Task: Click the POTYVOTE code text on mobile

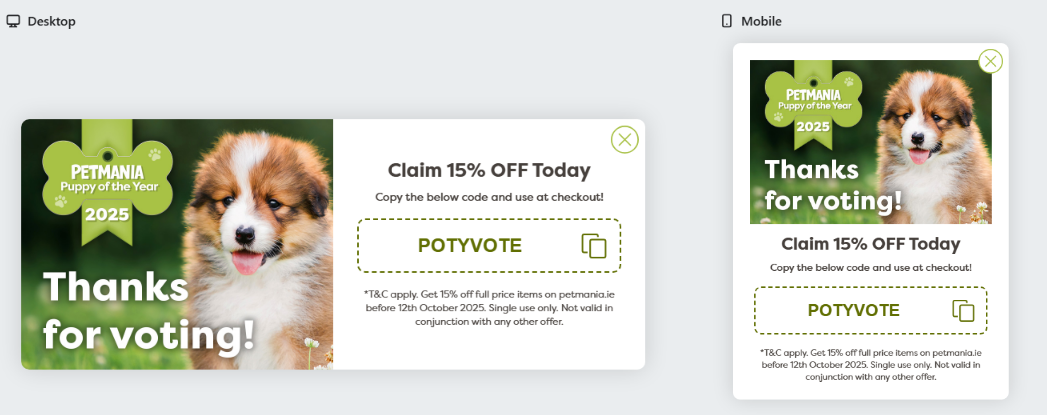Action: pos(853,310)
